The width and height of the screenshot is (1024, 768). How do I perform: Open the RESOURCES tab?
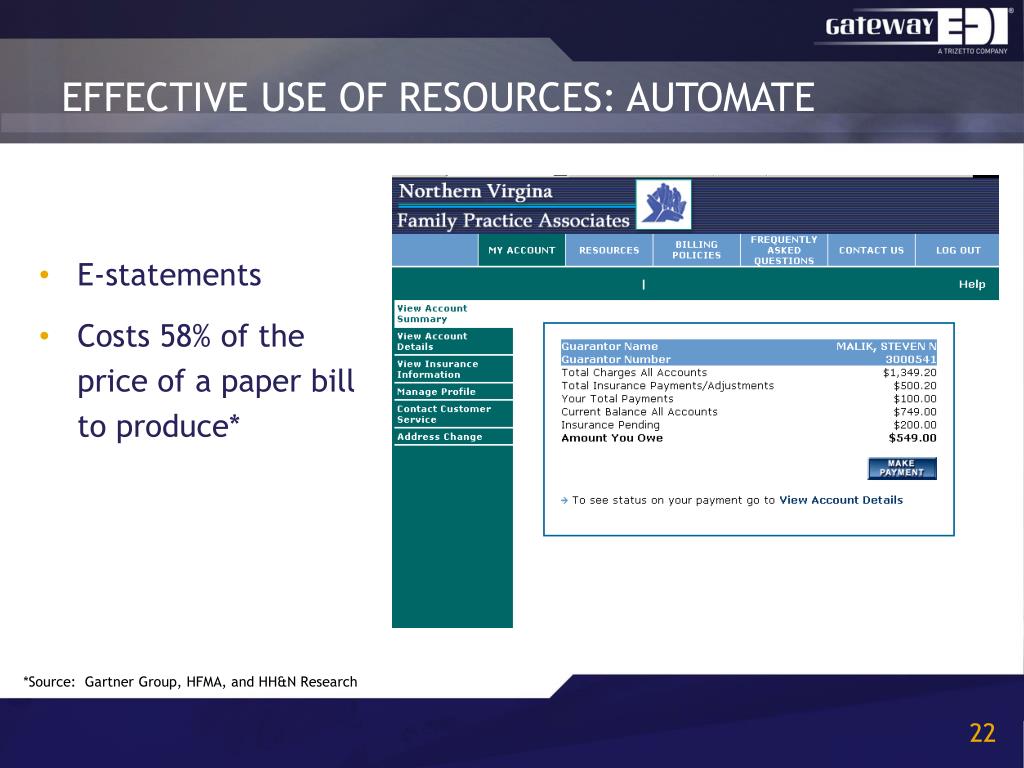(x=609, y=250)
